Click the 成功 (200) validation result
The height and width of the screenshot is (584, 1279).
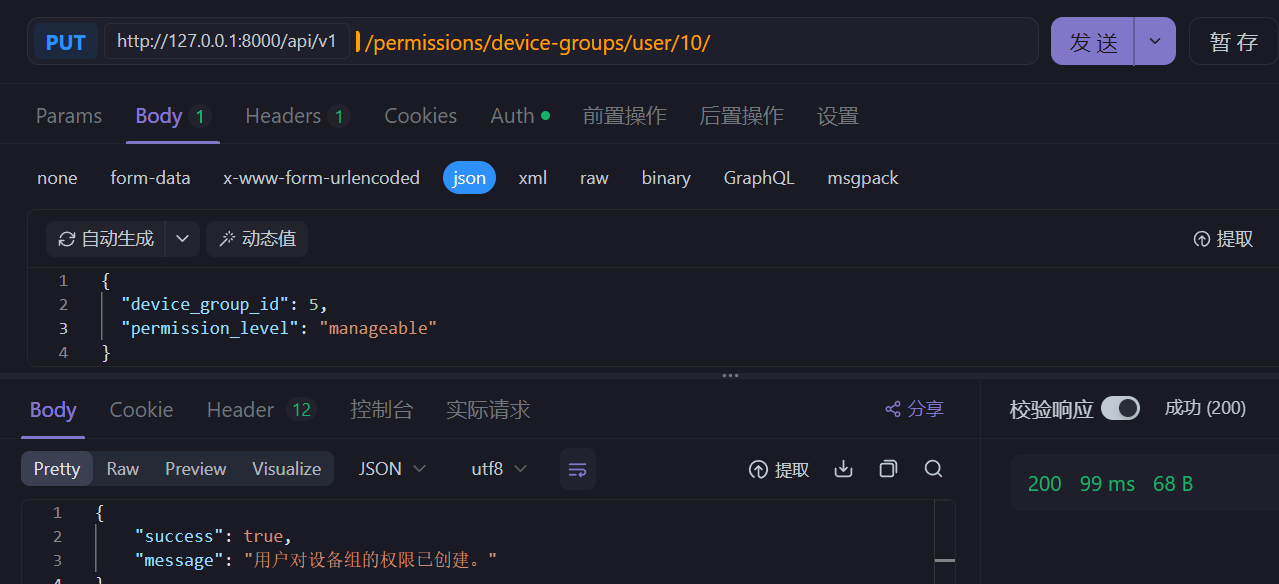tap(1205, 408)
